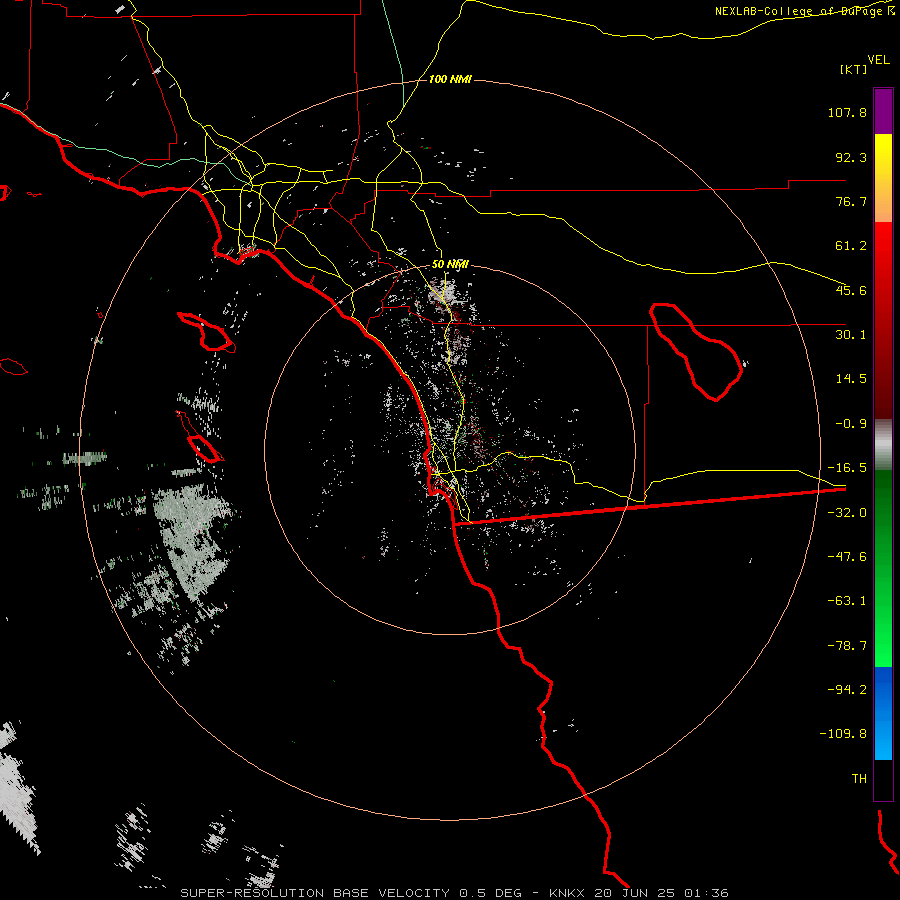The width and height of the screenshot is (900, 900).
Task: Click the 50 NMI range ring label
Action: click(450, 264)
